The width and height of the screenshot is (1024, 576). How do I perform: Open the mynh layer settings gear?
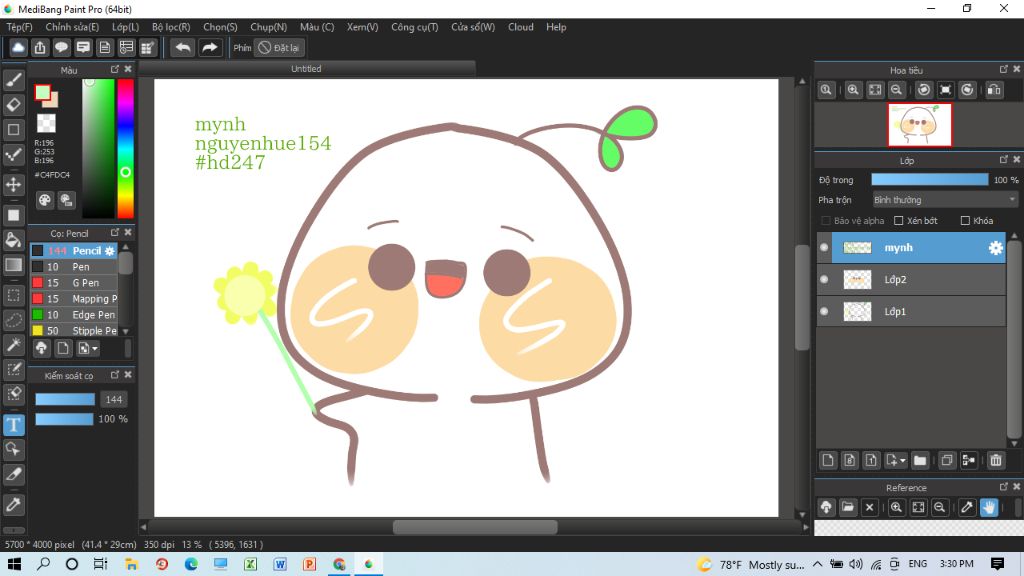point(995,248)
